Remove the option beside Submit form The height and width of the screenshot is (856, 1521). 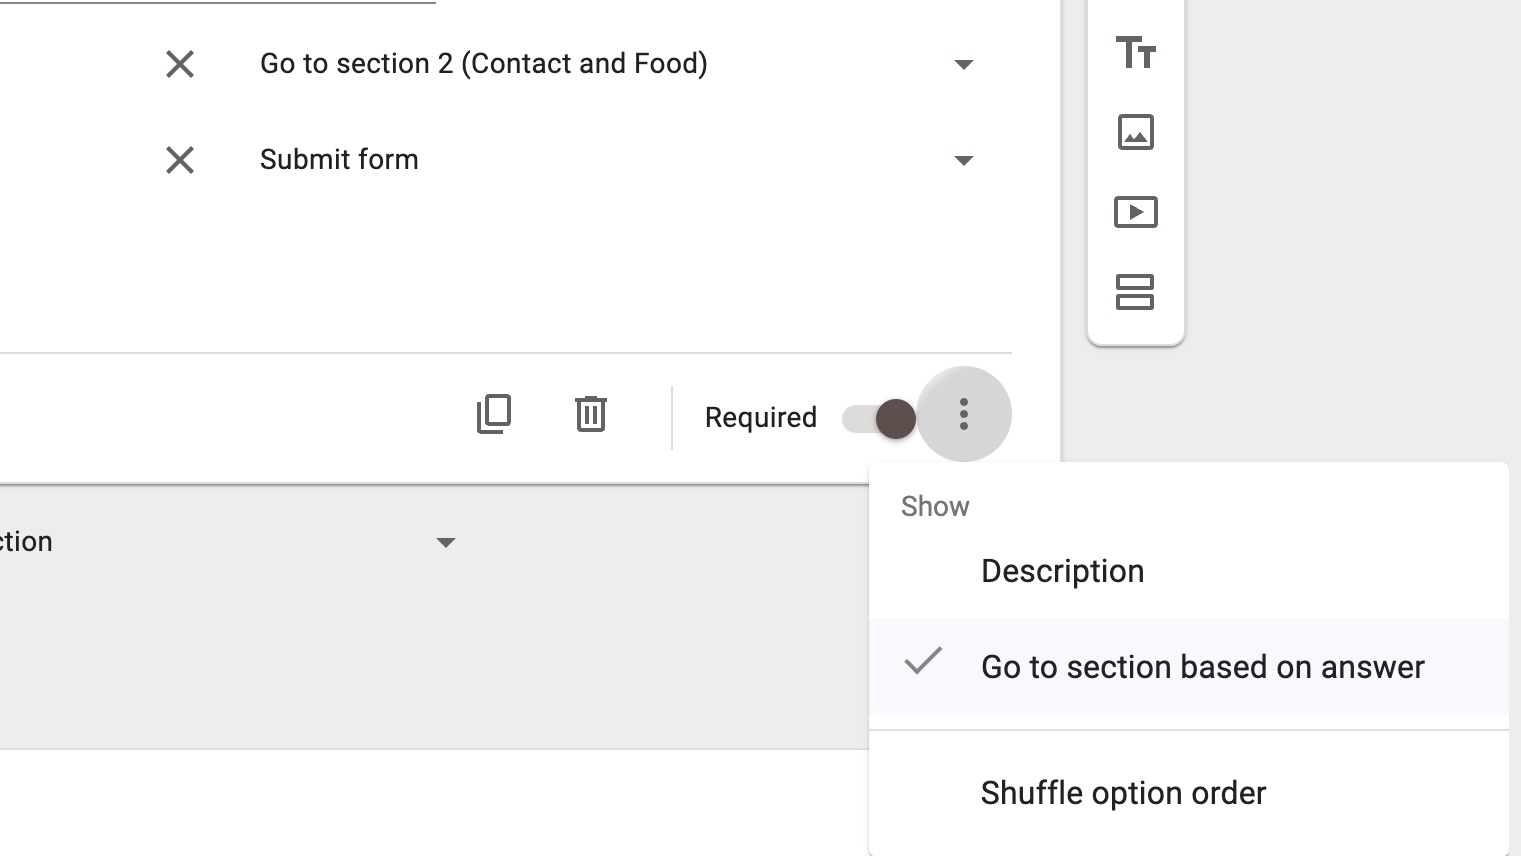180,160
